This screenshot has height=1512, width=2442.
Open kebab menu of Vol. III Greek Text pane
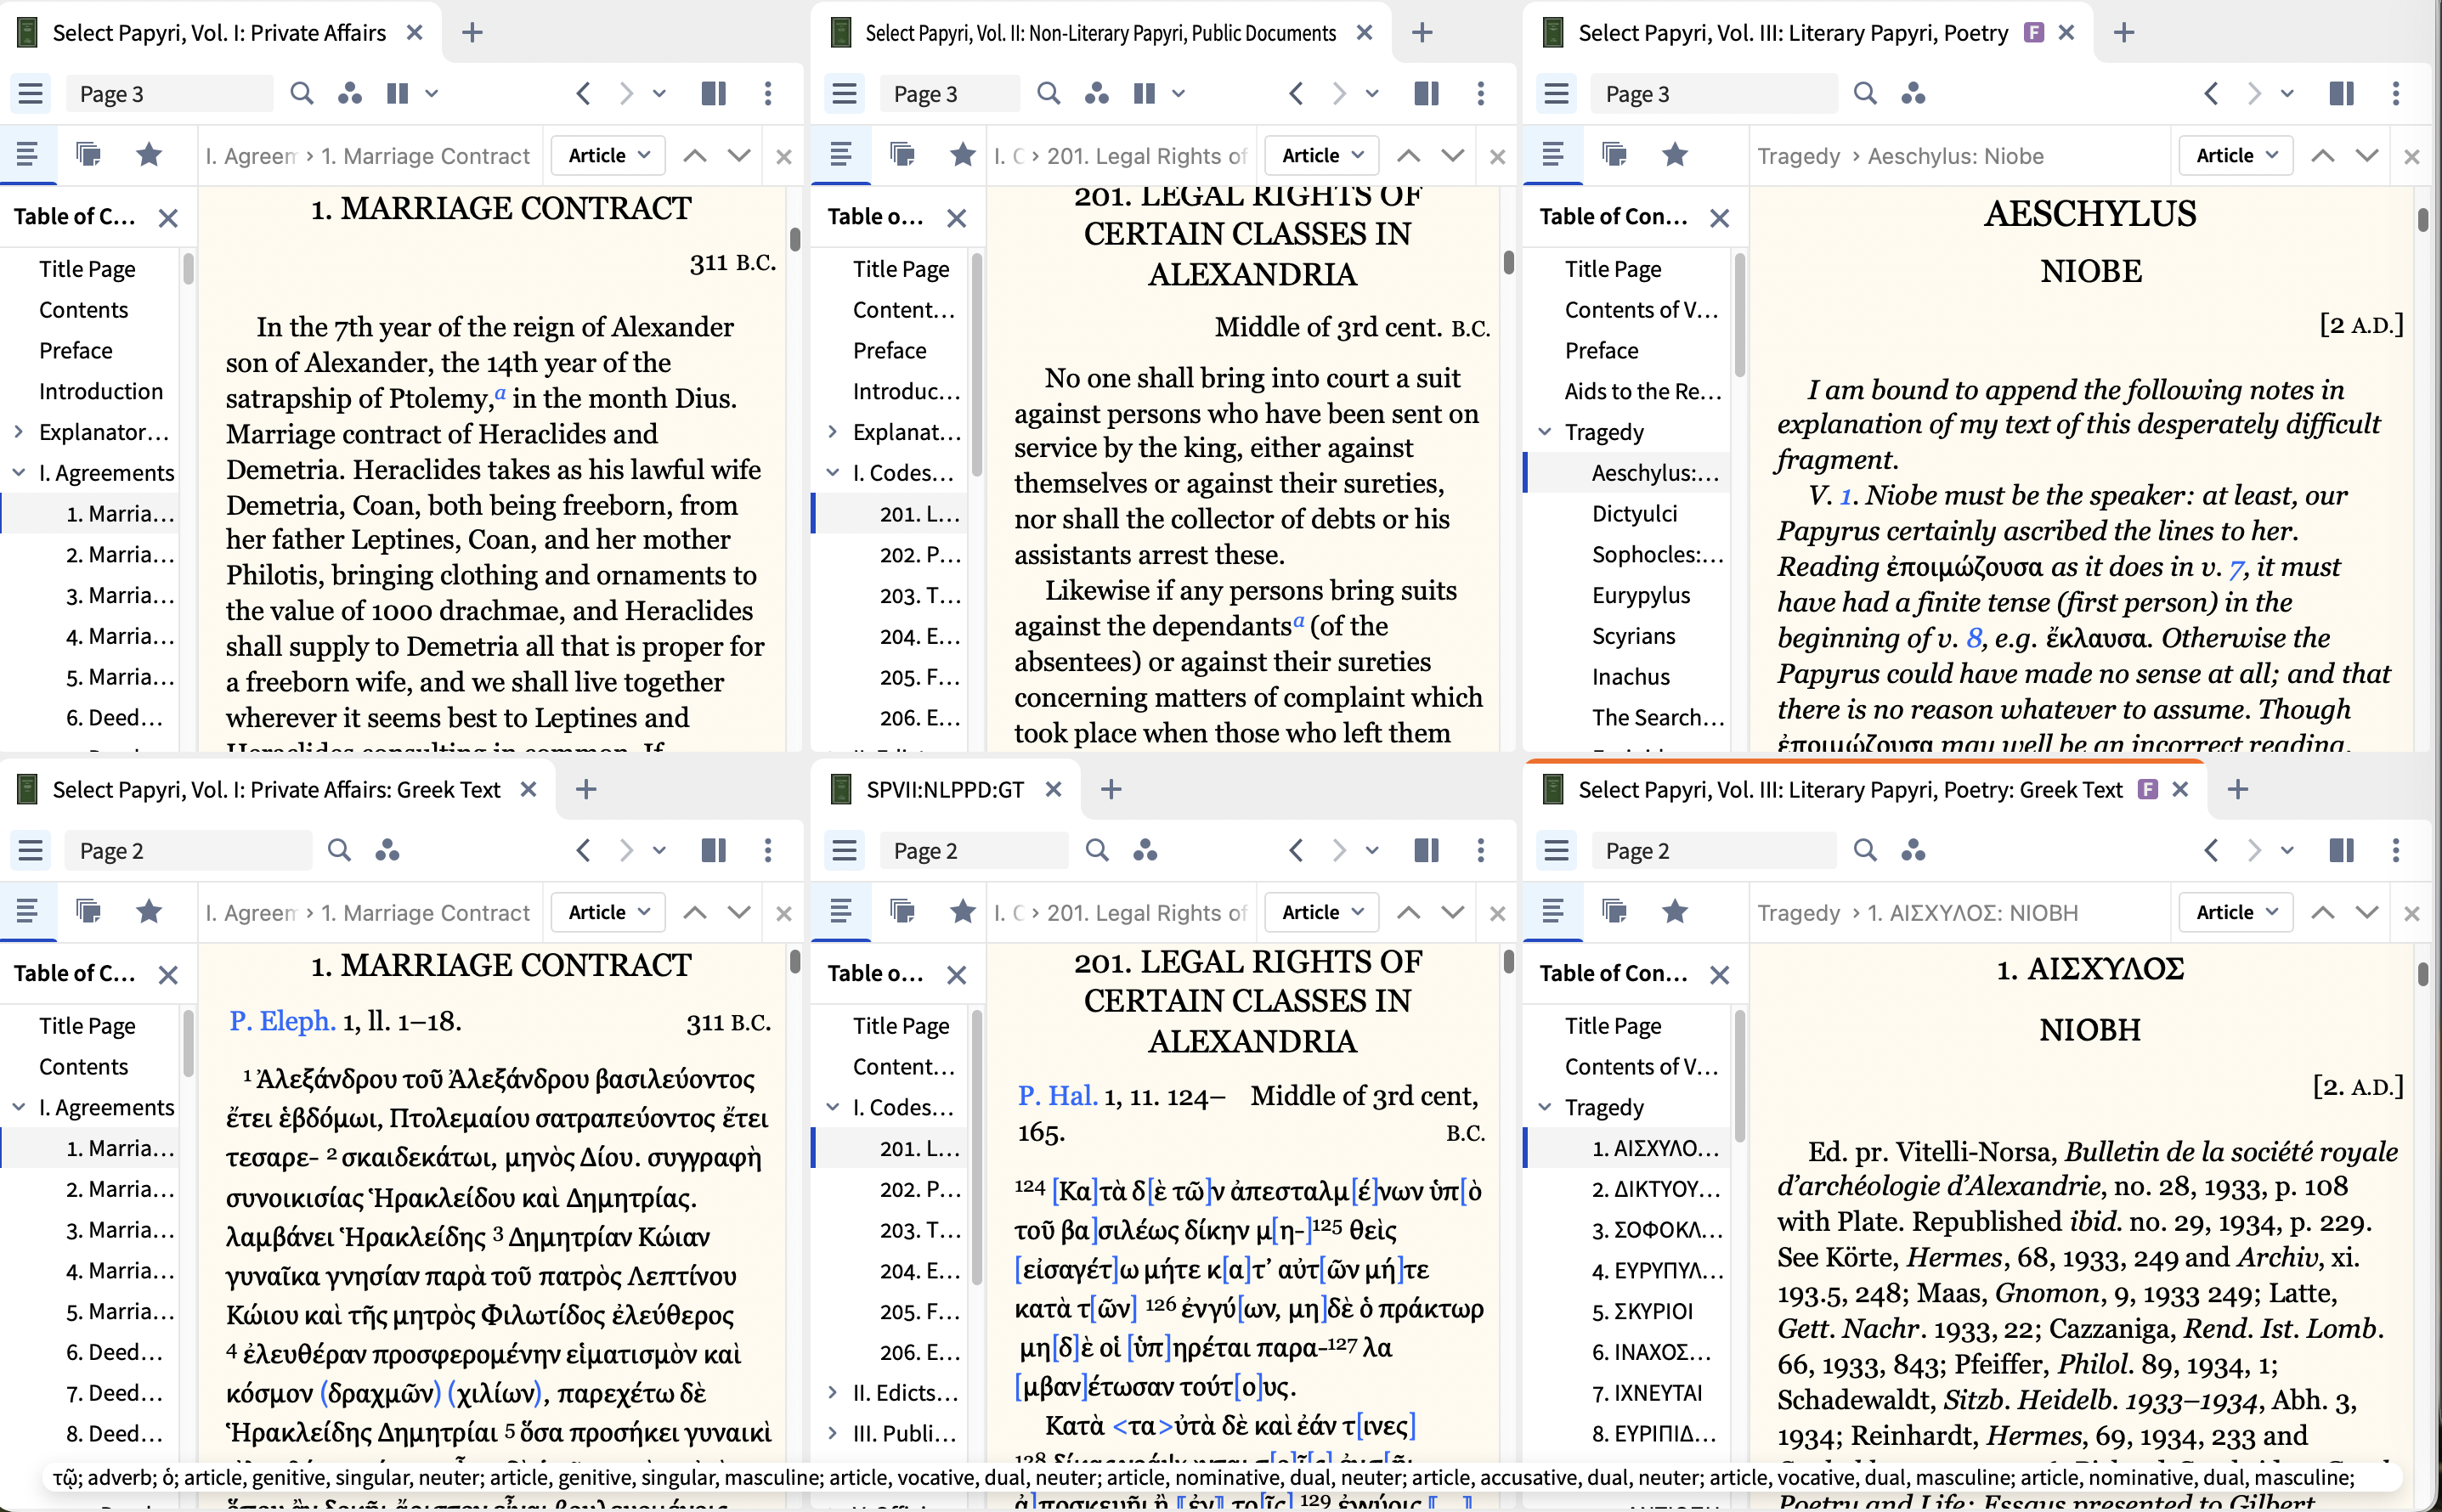coord(2395,851)
